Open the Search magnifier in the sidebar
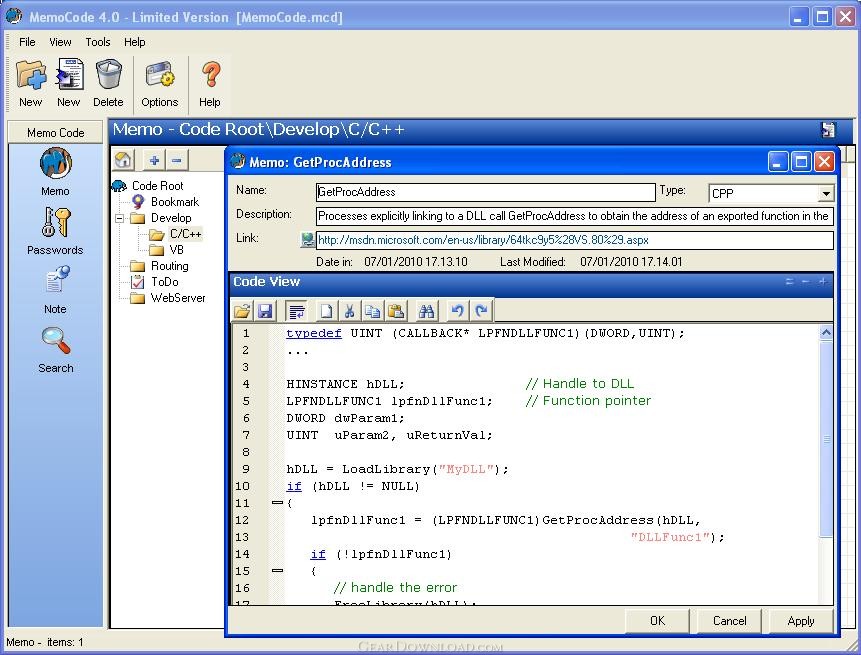861x655 pixels. 55,350
